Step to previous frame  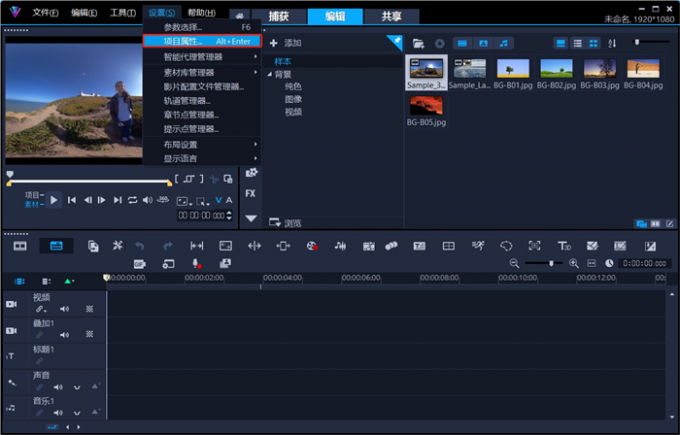(x=88, y=200)
